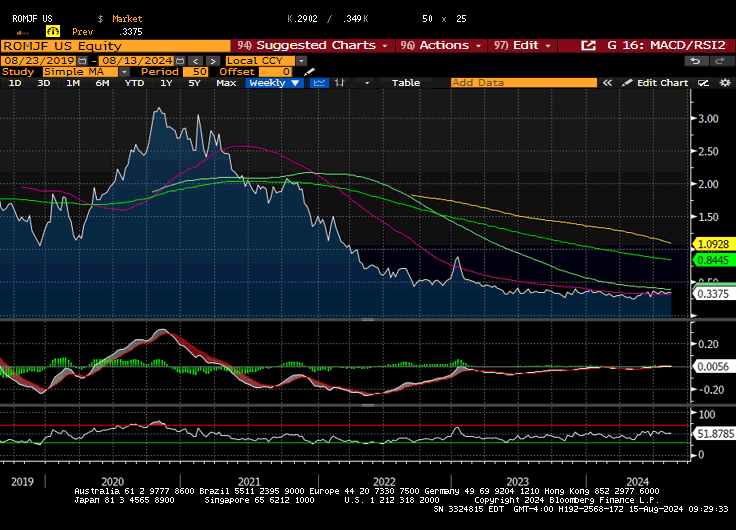Undo the last chart change
Viewport: 736px width, 530px height.
(x=695, y=61)
